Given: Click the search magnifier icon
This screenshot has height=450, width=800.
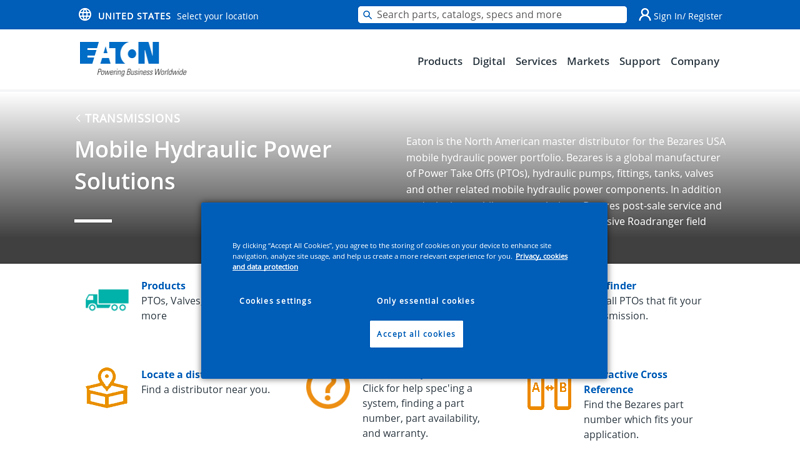Looking at the screenshot, I should 367,15.
